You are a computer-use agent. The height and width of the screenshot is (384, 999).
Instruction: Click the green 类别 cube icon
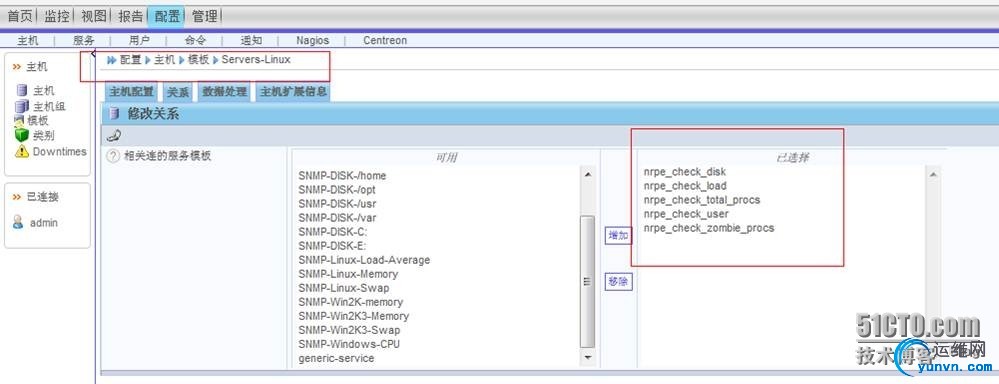(22, 134)
